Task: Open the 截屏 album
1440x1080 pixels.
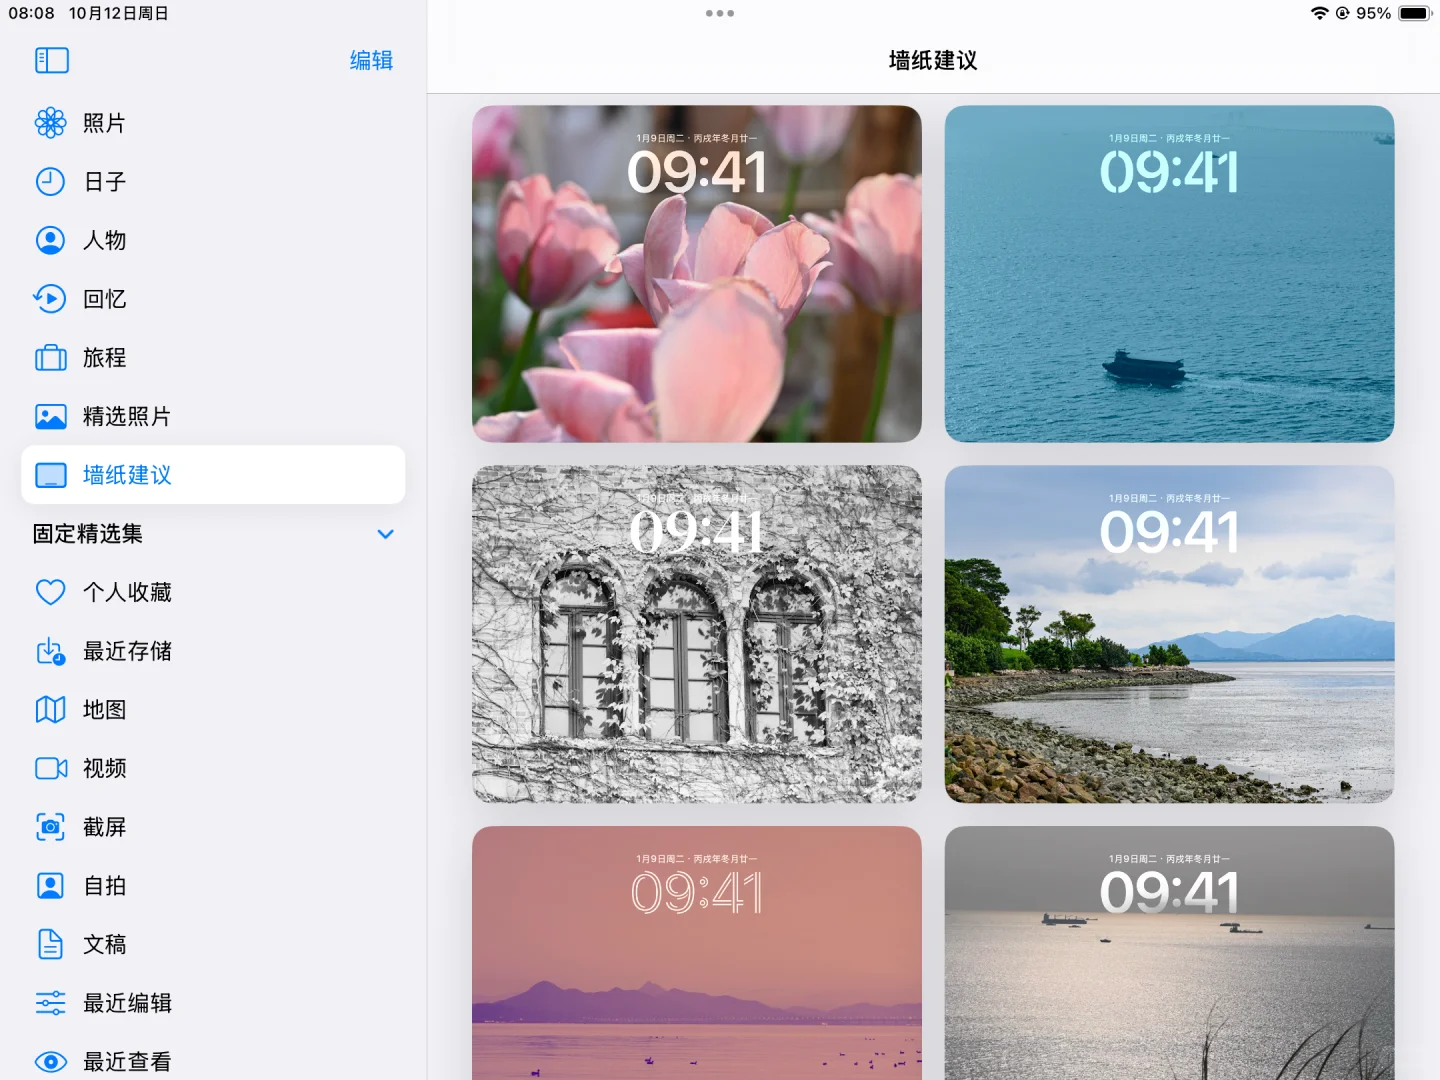Action: point(213,827)
